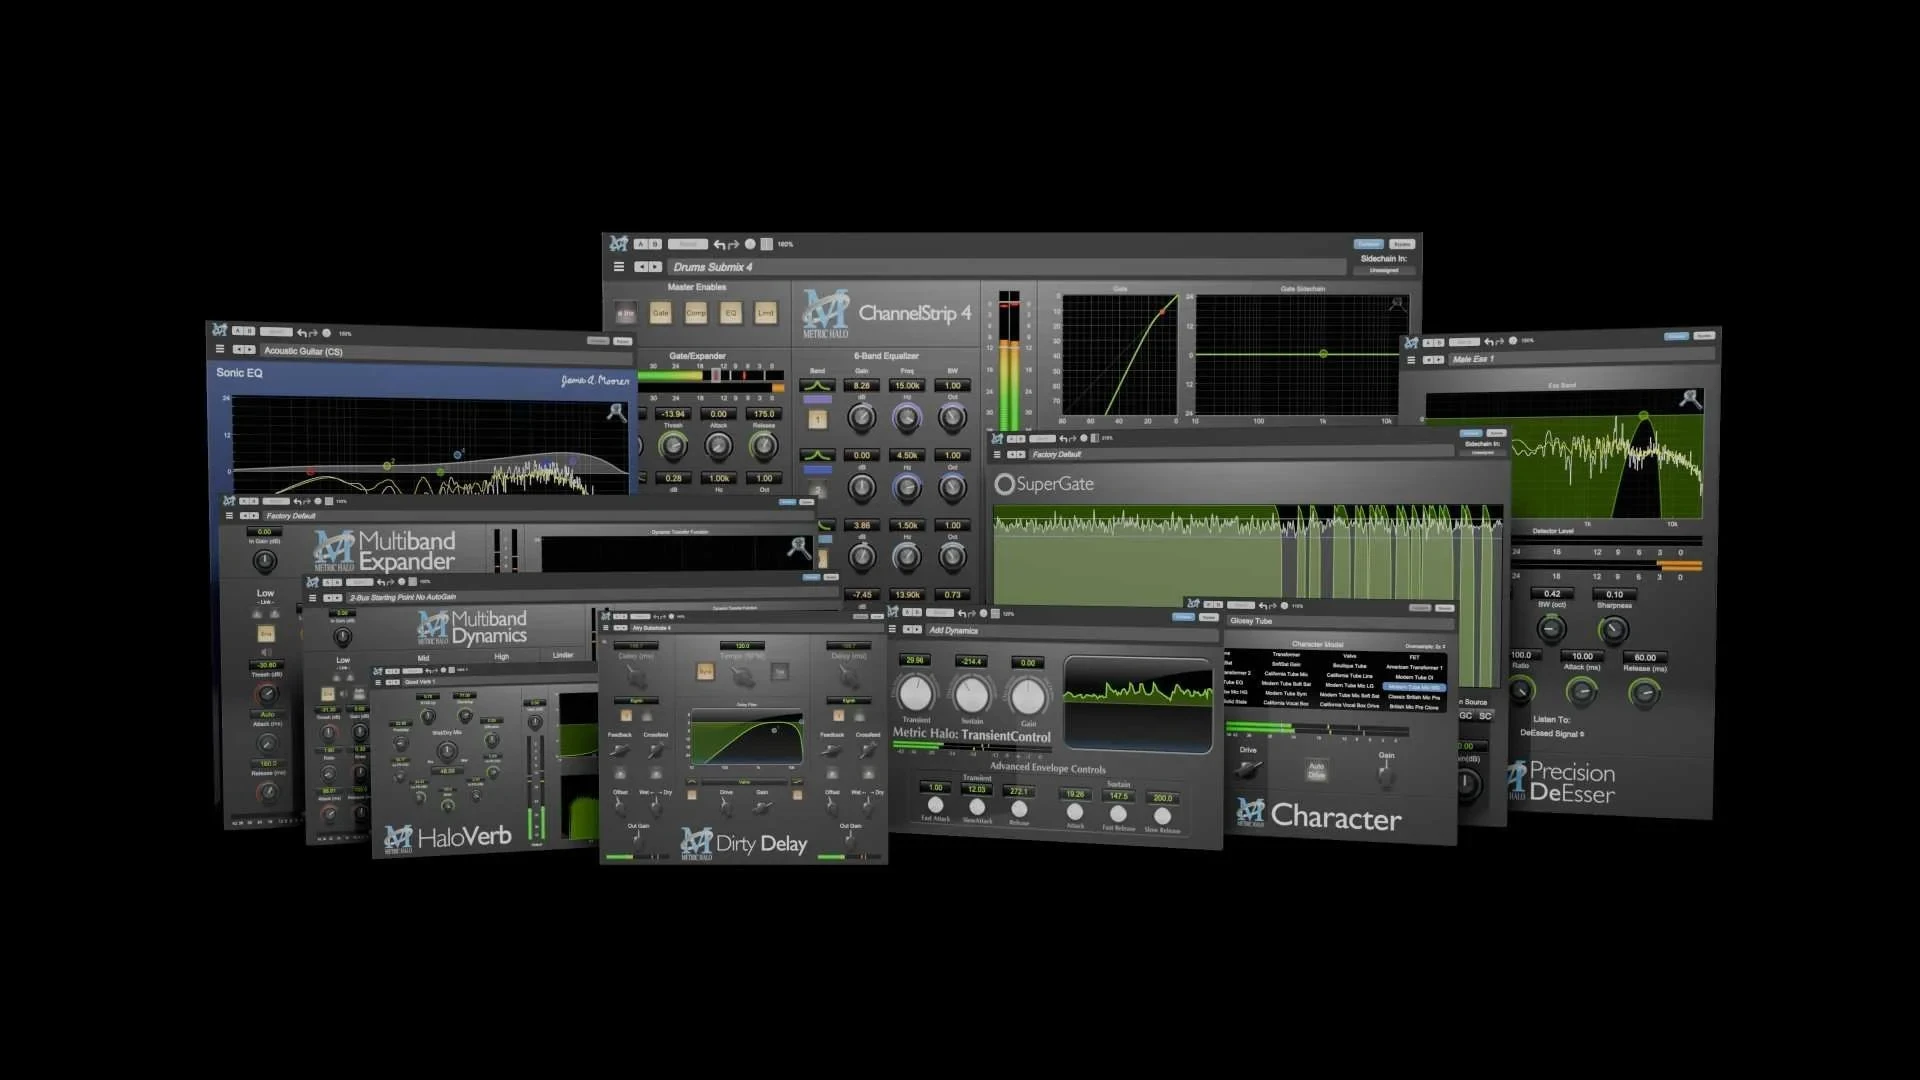The image size is (1920, 1080).
Task: Open the spectrum analyzer magnifier in Sonic EQ graph
Action: click(x=616, y=411)
